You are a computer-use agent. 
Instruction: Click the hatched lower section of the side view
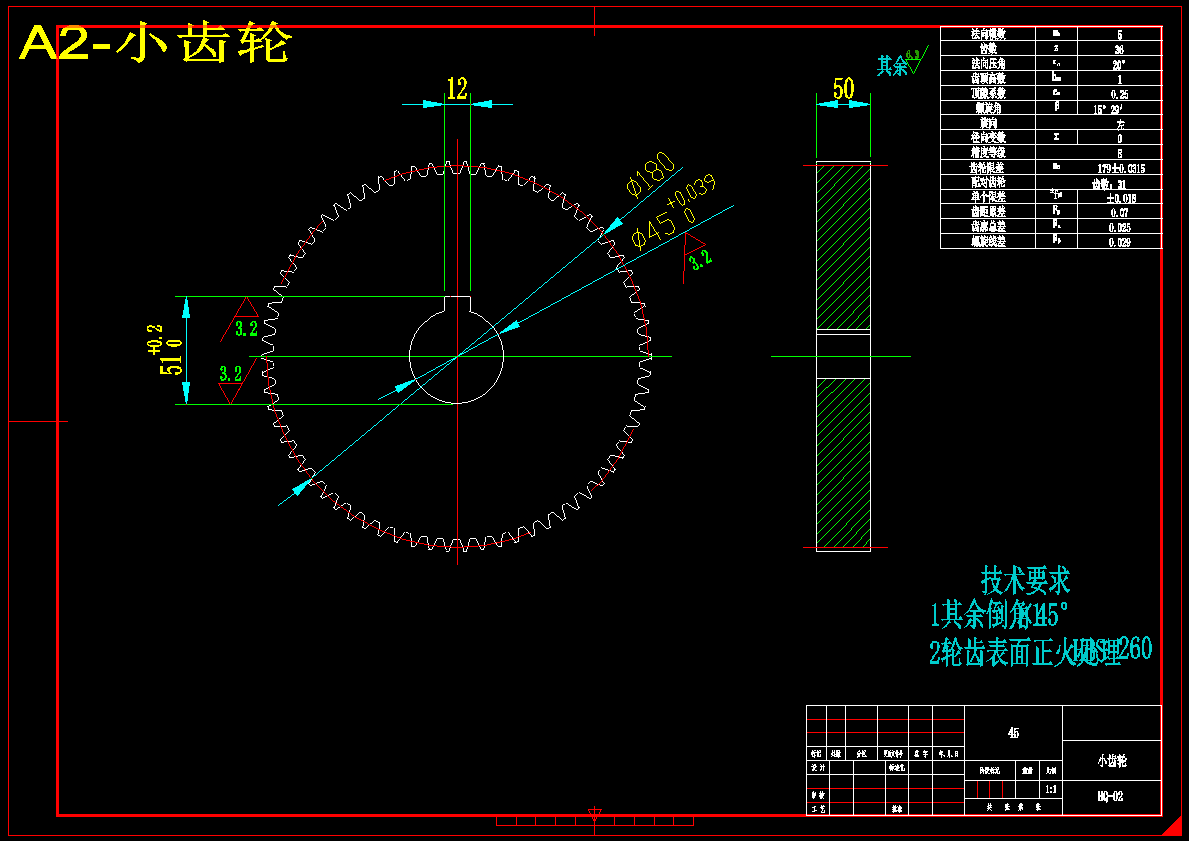click(x=843, y=463)
